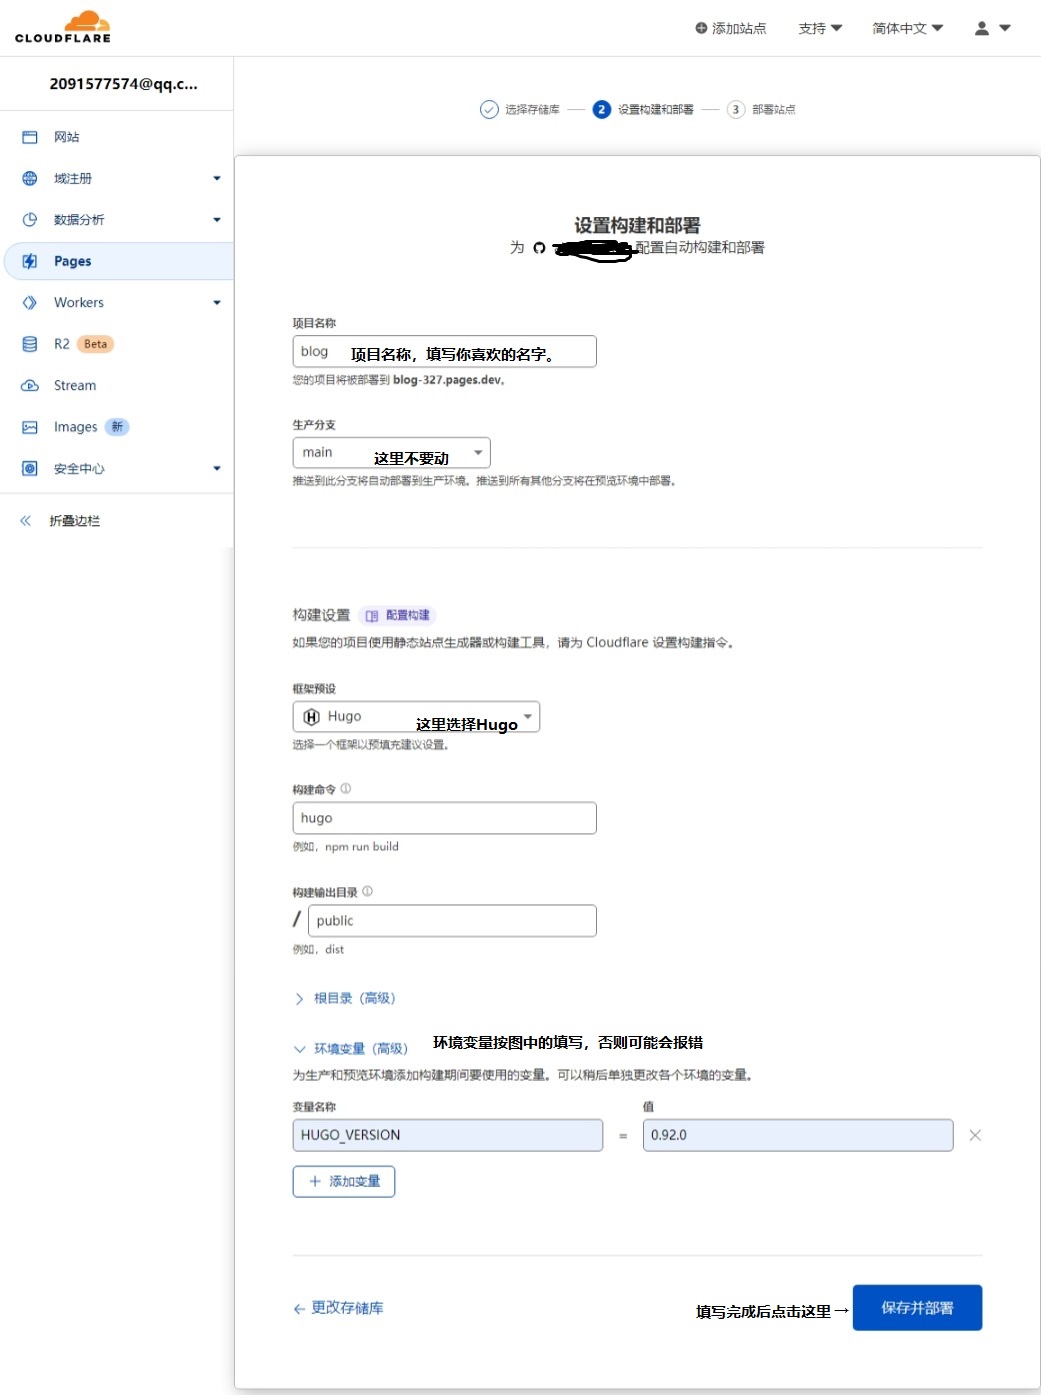Open the 支持 dropdown menu
This screenshot has width=1041, height=1395.
point(820,28)
